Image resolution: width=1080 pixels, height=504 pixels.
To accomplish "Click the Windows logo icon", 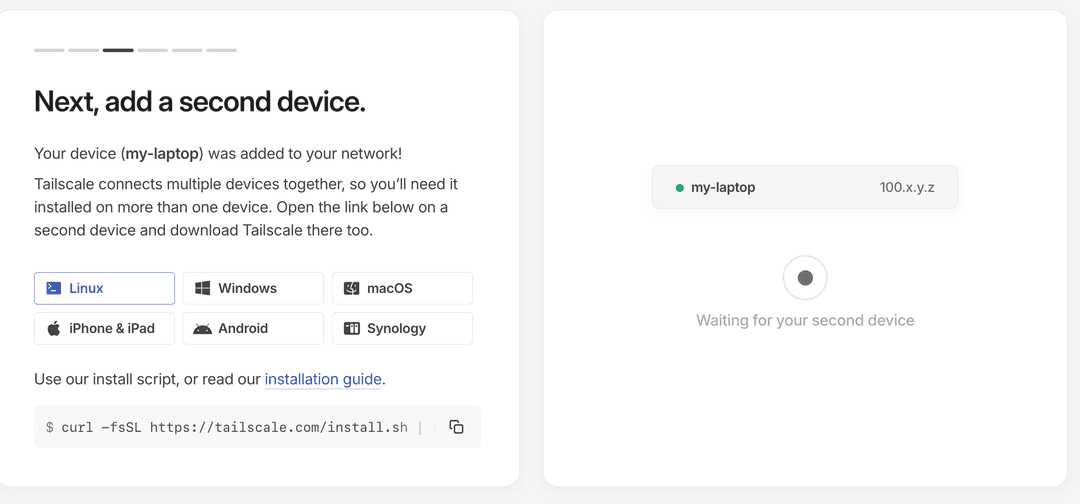I will tap(202, 288).
